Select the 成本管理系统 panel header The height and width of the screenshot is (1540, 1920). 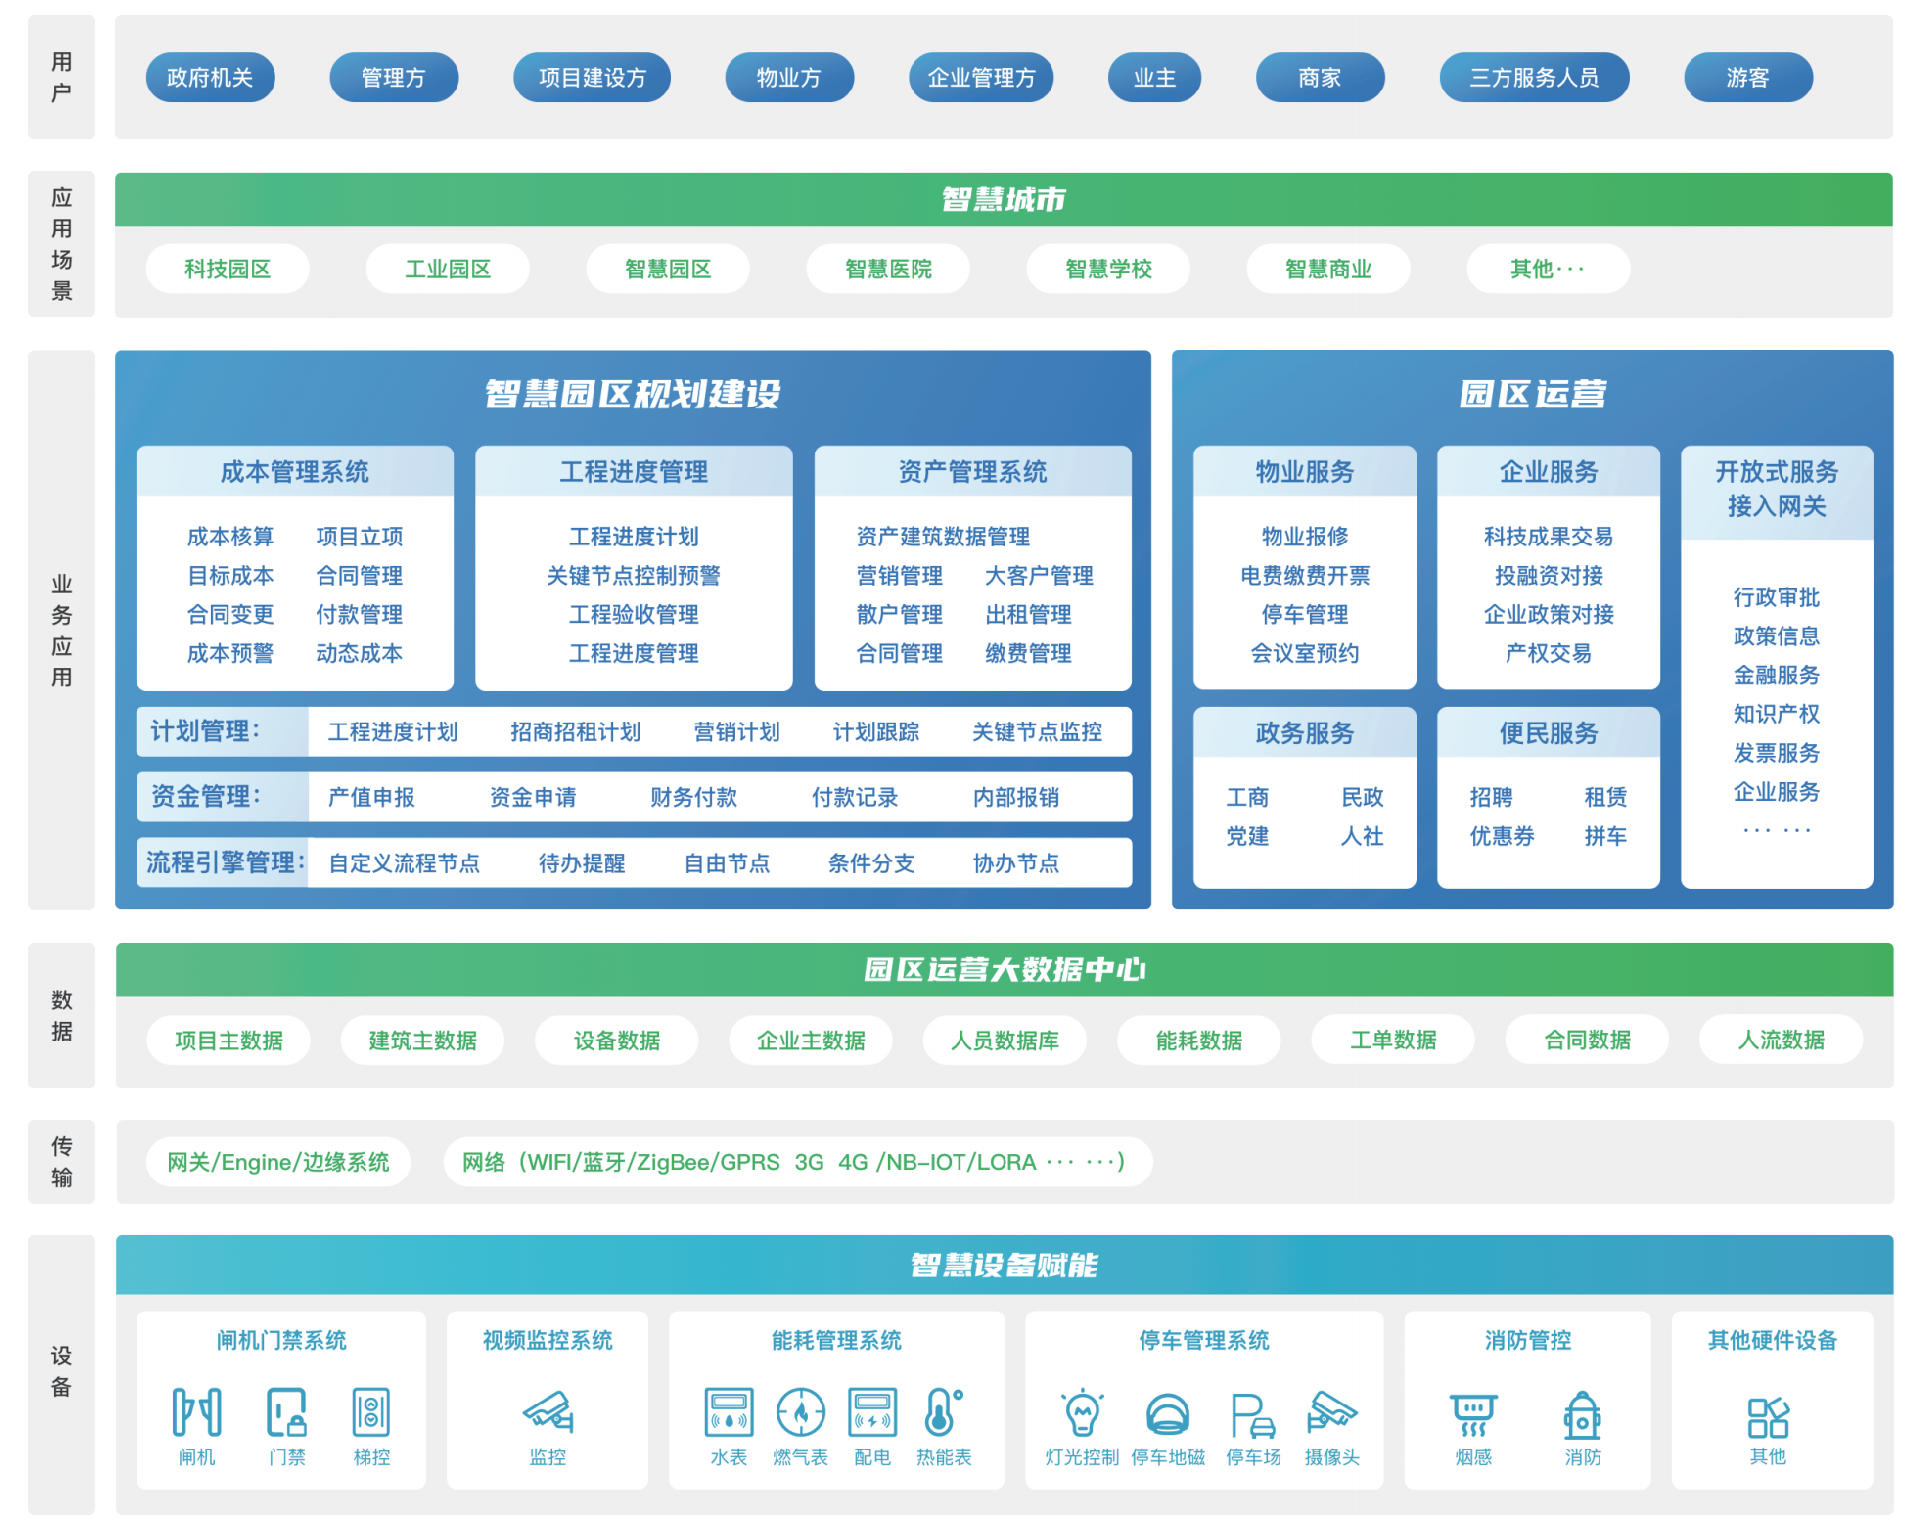pos(295,472)
